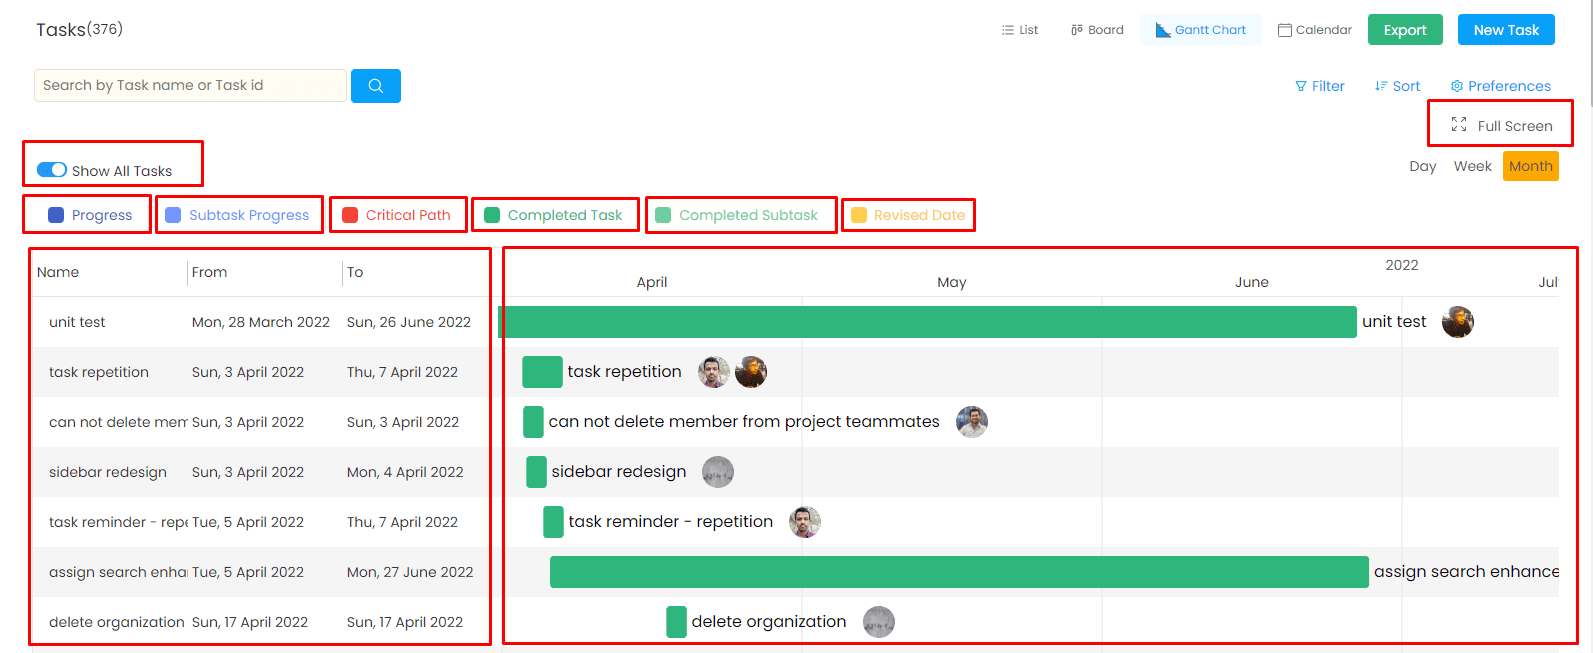
Task: Click the Calendar view icon
Action: [x=1285, y=30]
